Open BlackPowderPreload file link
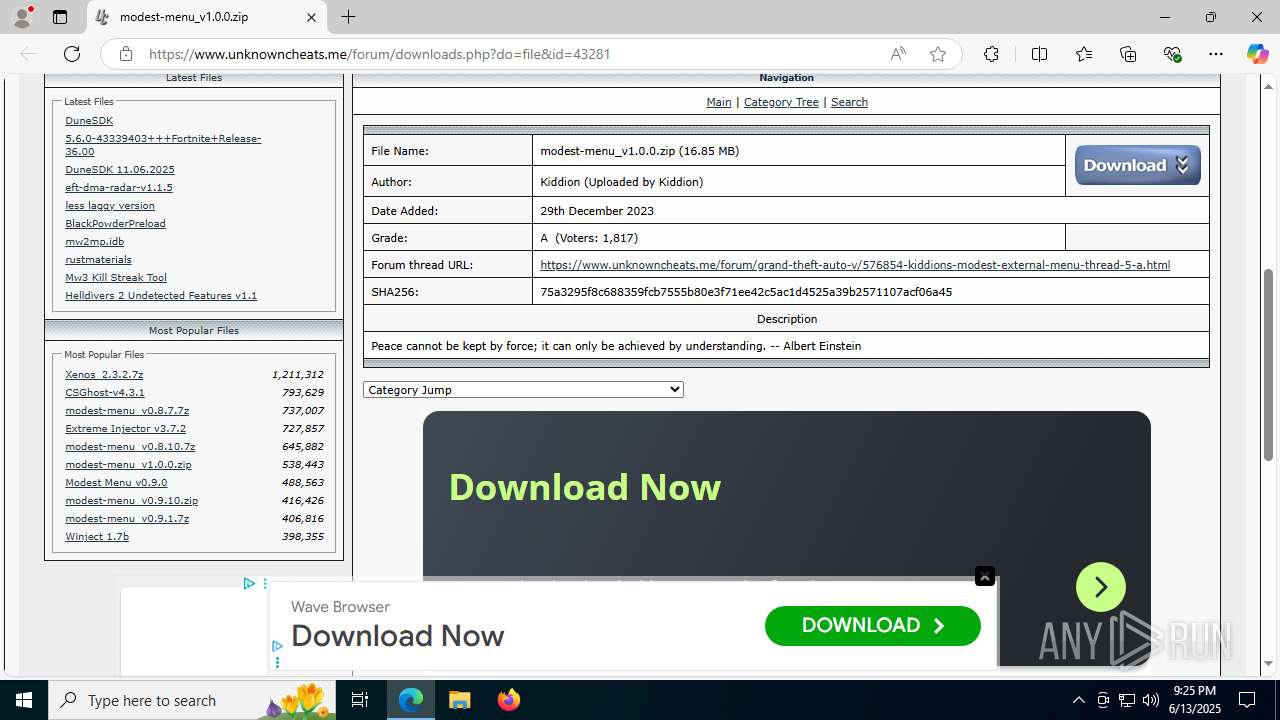 (x=115, y=224)
